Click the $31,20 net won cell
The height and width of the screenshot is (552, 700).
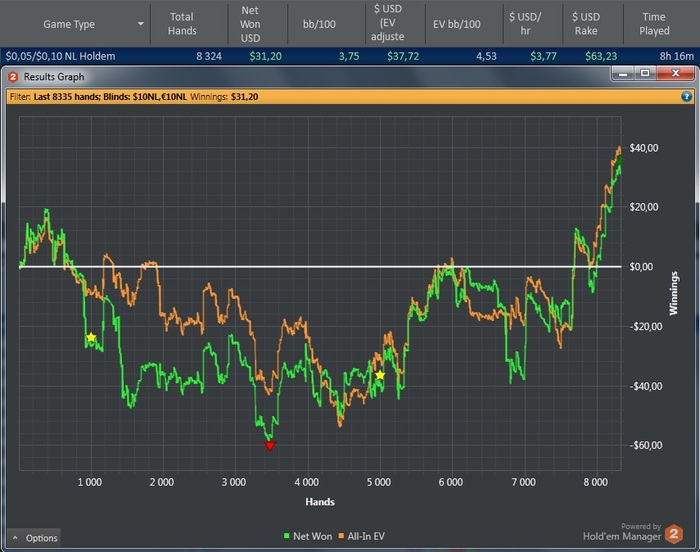point(265,56)
